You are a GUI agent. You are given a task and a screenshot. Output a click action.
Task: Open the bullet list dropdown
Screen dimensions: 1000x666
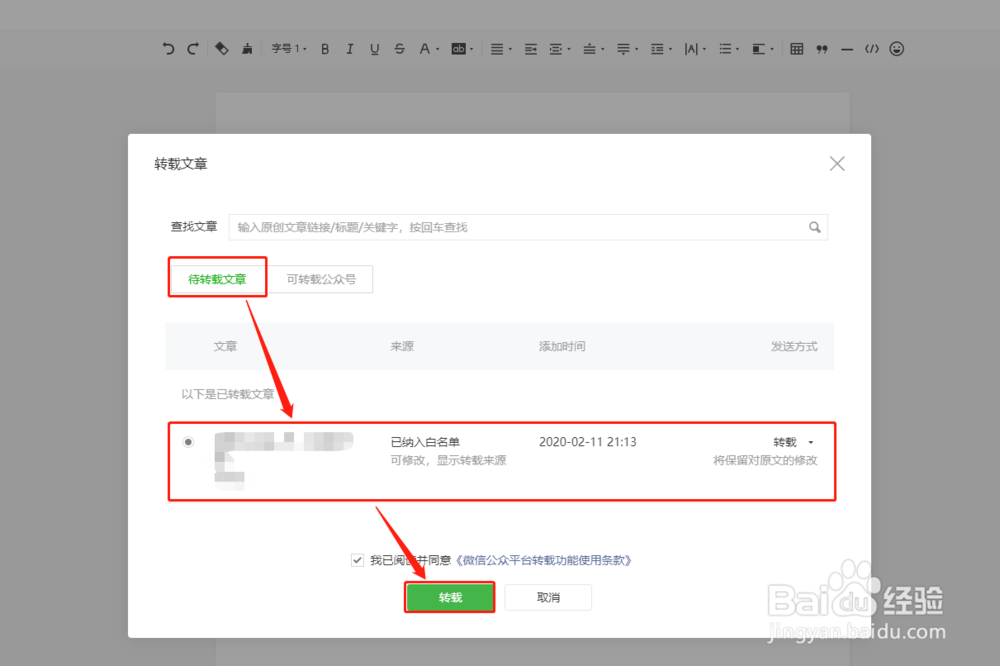point(729,49)
